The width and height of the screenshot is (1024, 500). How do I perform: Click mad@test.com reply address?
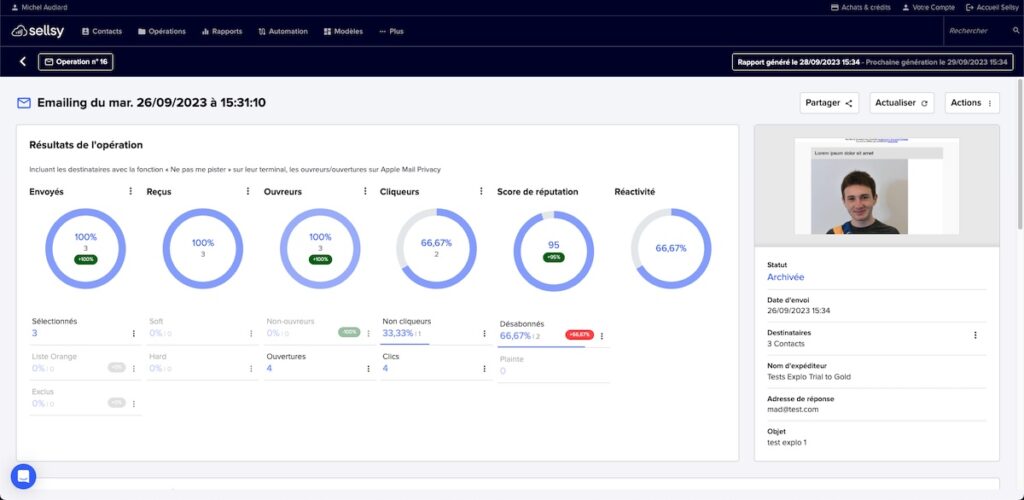coord(793,410)
